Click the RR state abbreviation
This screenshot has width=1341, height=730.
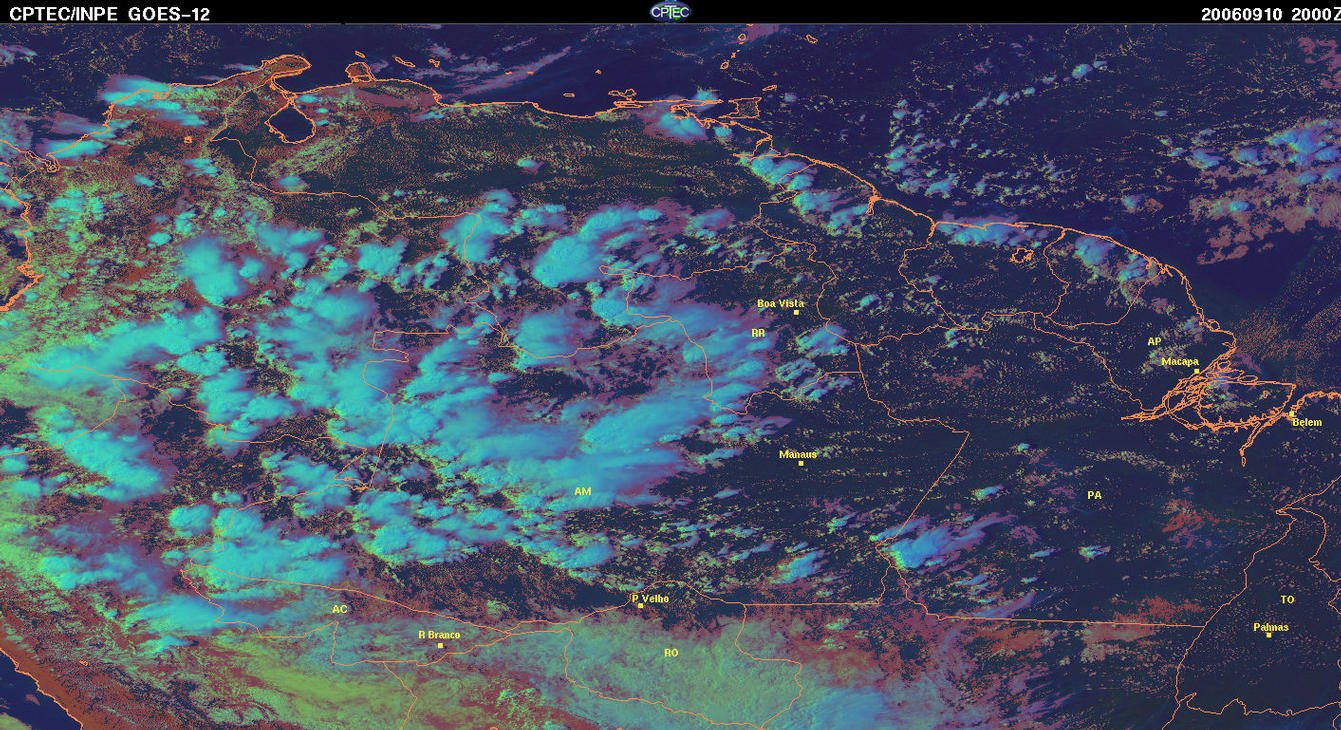758,332
